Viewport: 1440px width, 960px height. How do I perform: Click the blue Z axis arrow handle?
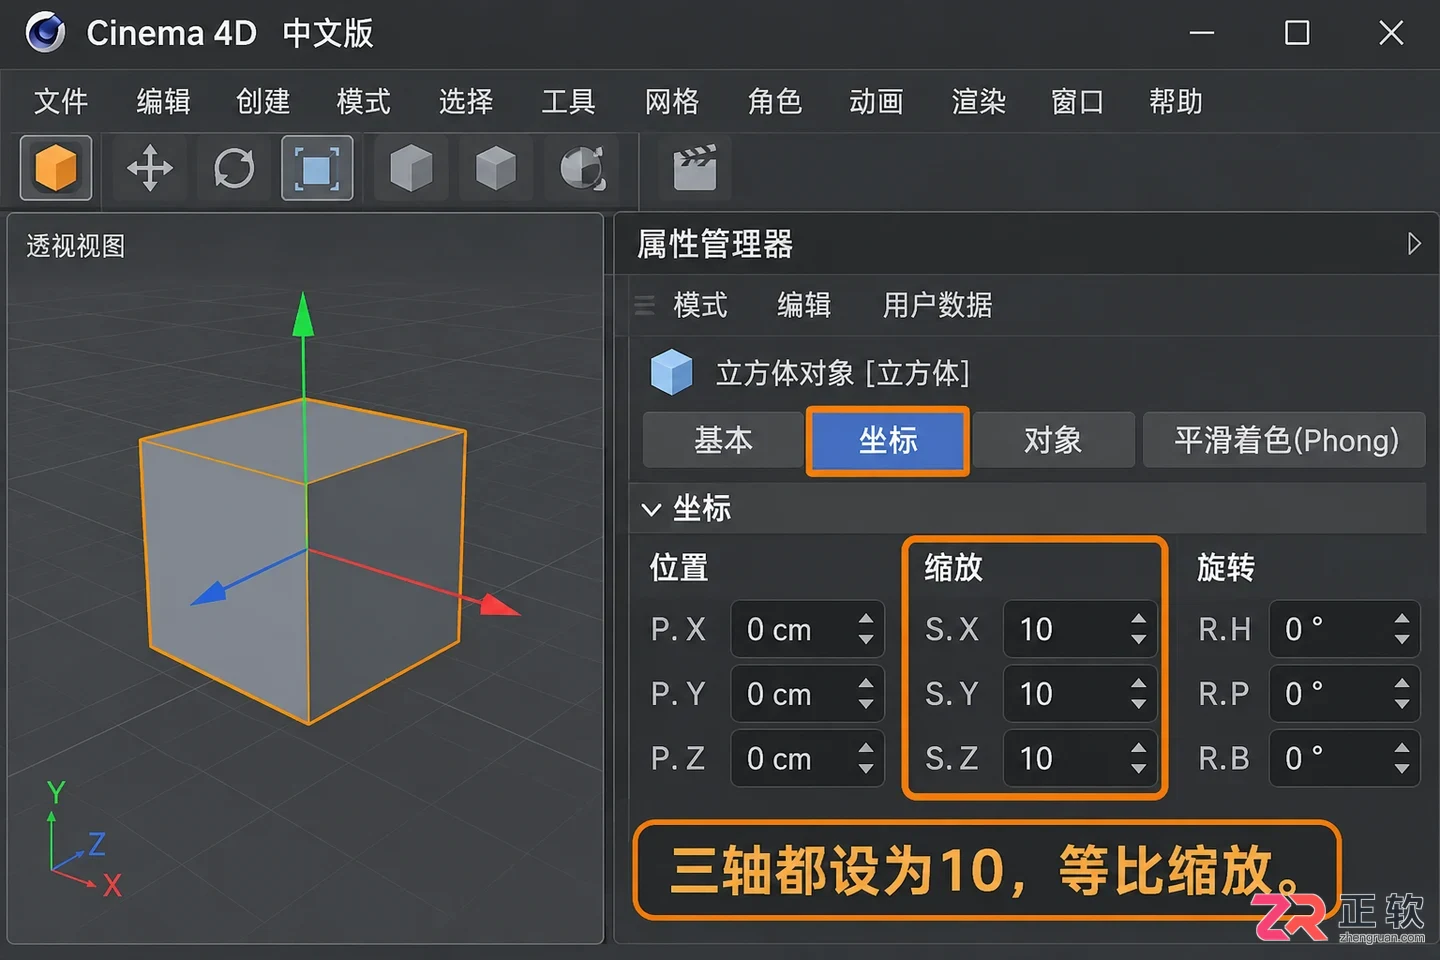pyautogui.click(x=209, y=594)
